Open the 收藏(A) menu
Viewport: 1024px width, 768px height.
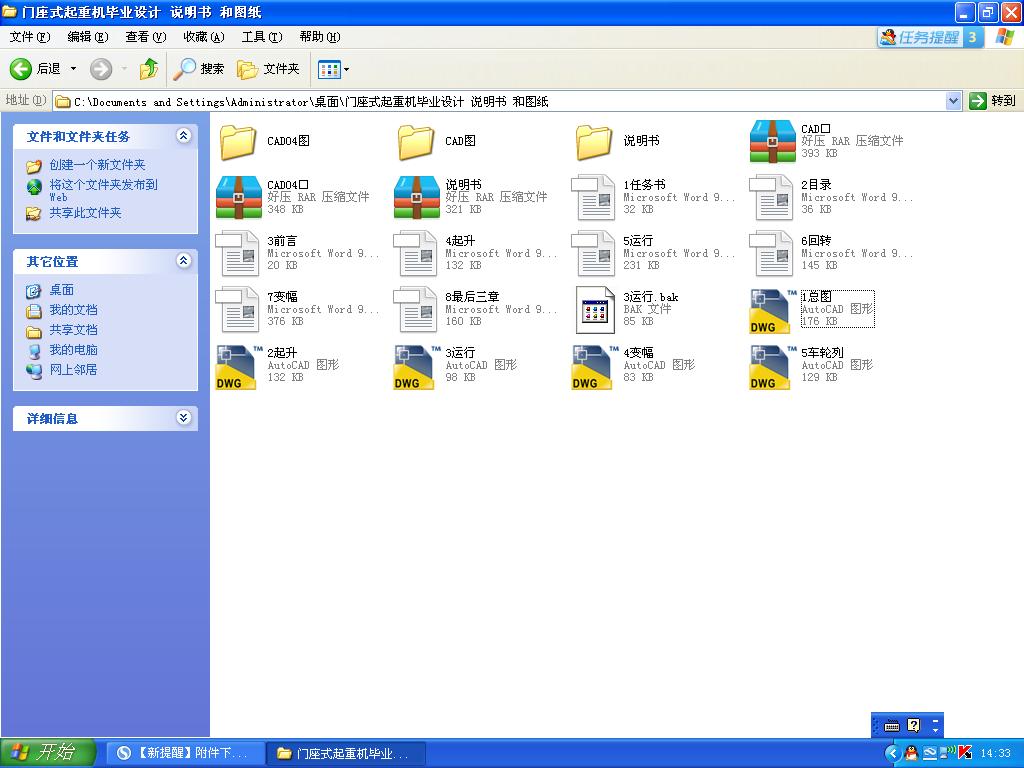[204, 37]
